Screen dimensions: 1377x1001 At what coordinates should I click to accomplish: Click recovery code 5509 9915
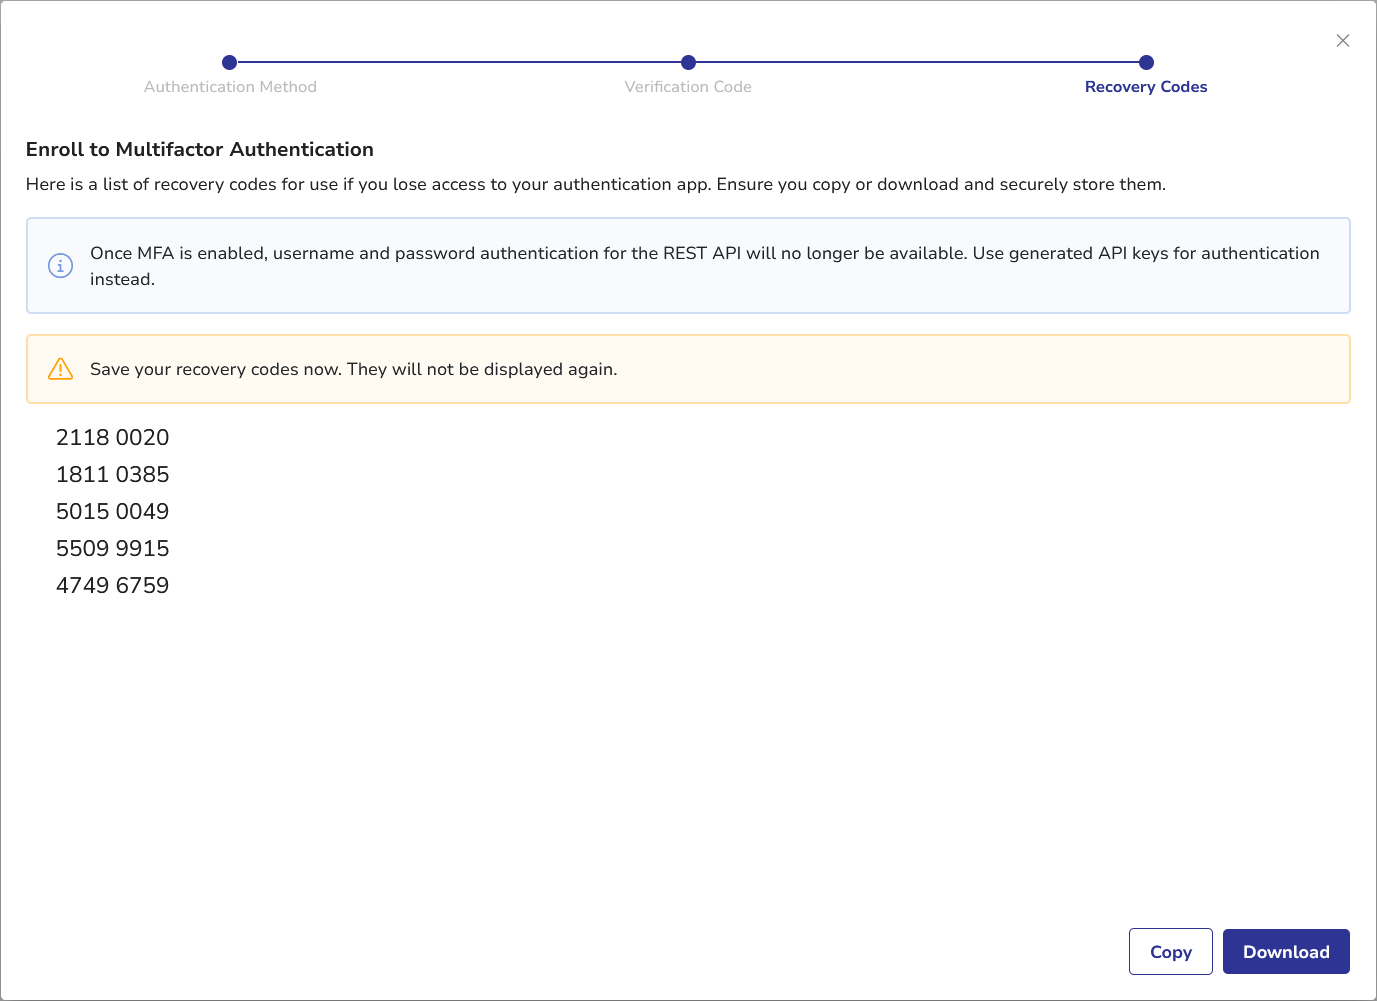[x=113, y=548]
